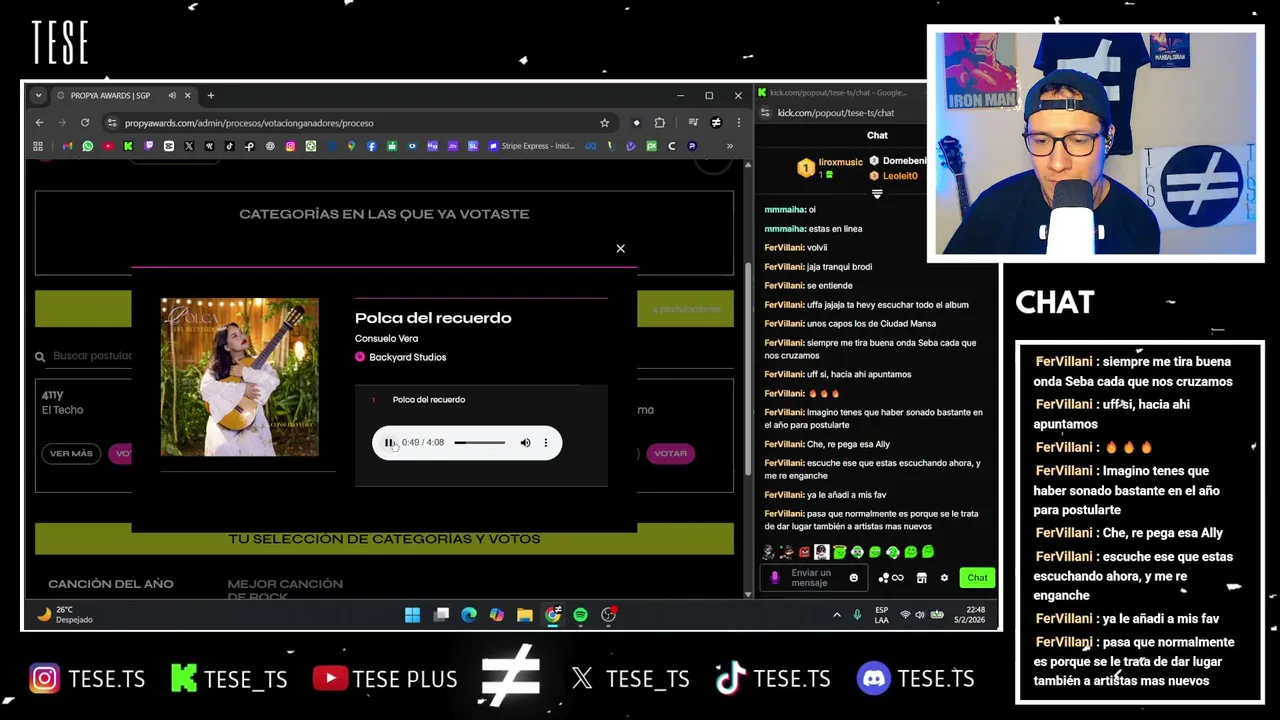Open the media control icon in Chrome toolbar
Viewport: 1280px width, 720px height.
(693, 122)
